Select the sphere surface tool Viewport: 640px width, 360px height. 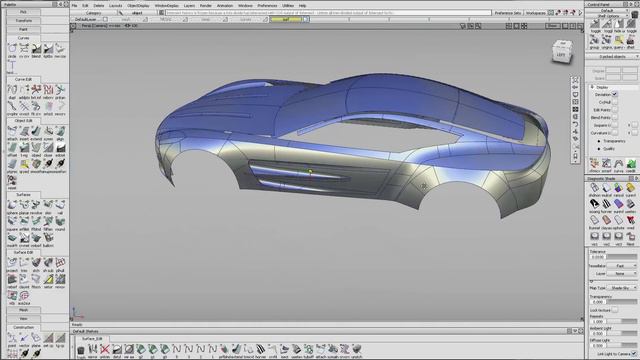click(x=12, y=205)
